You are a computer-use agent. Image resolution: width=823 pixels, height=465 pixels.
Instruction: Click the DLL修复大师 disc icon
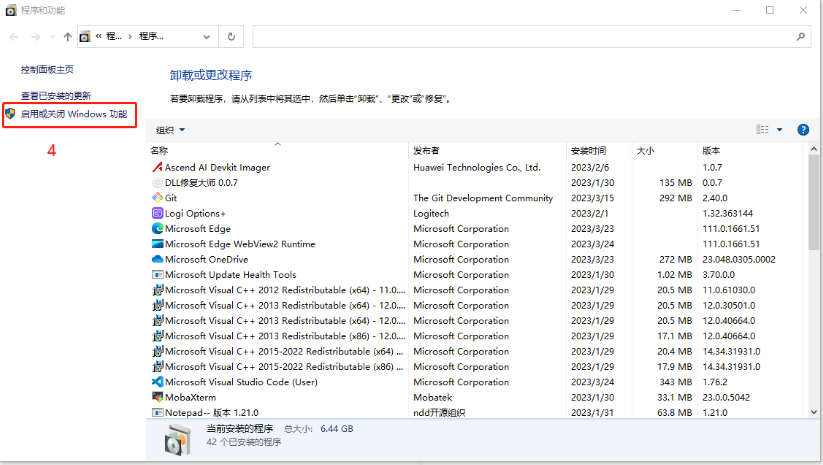pos(157,183)
